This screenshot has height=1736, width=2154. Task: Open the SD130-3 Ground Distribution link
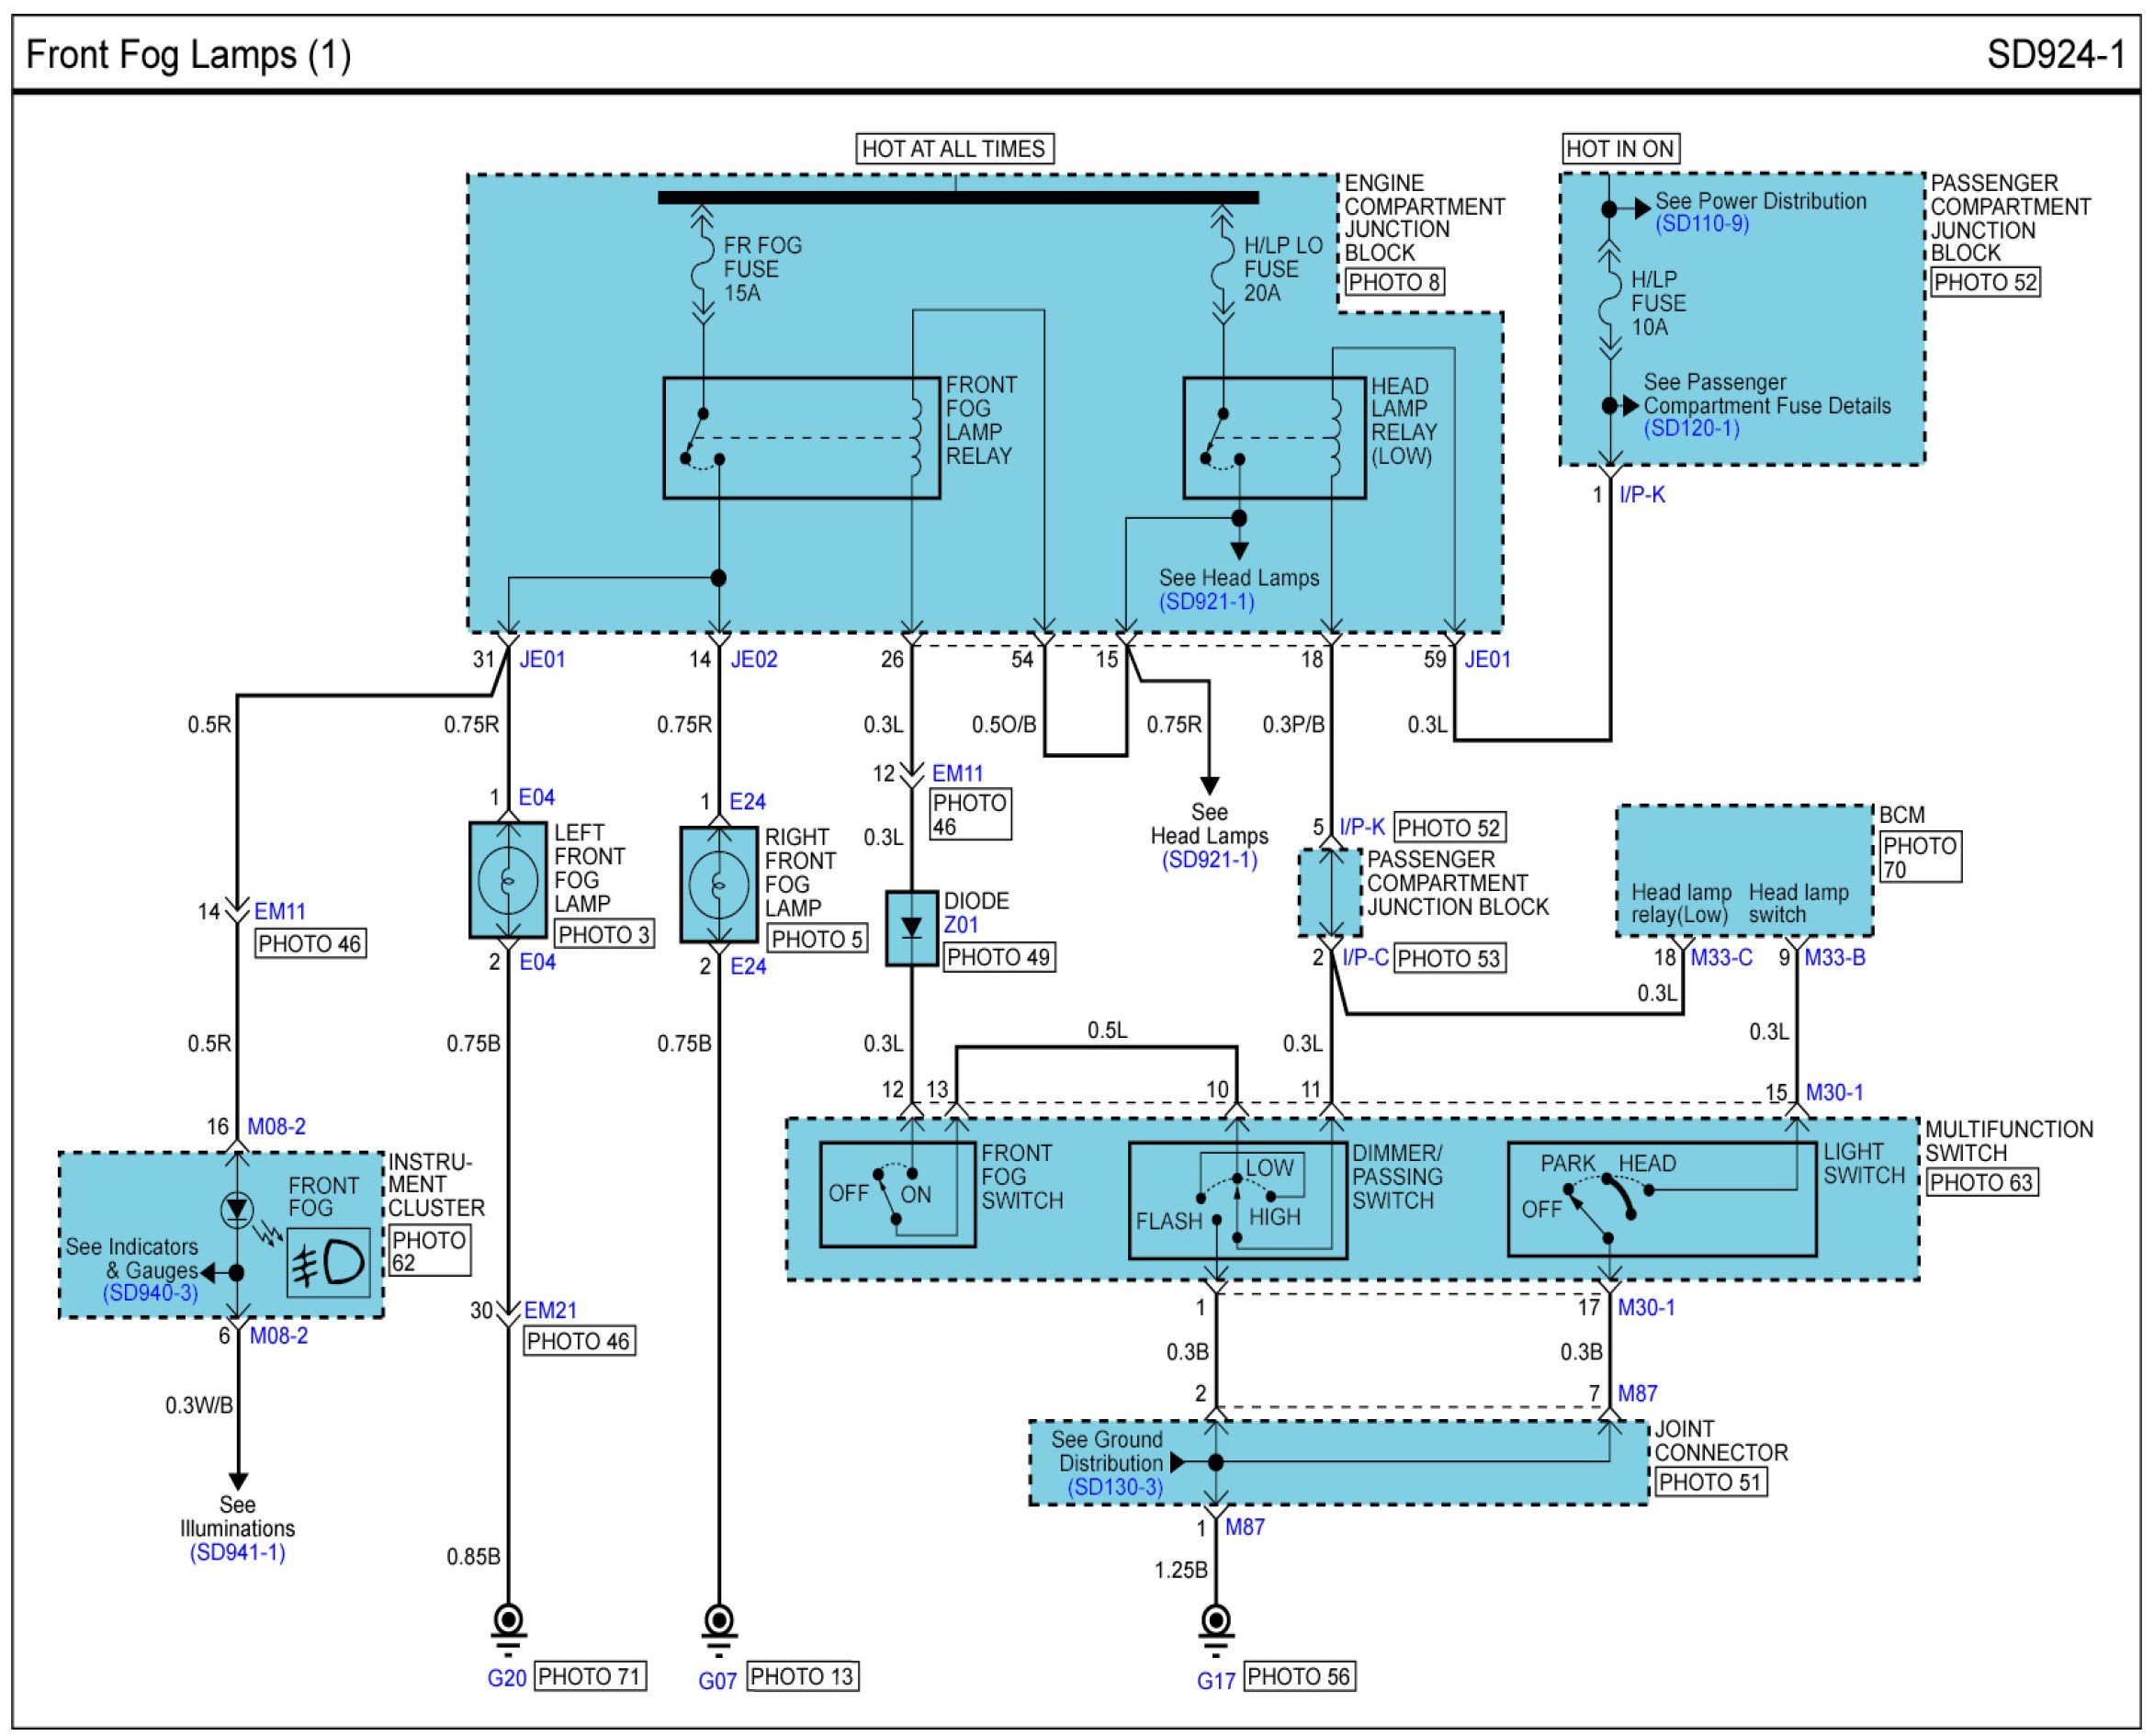pyautogui.click(x=1114, y=1487)
